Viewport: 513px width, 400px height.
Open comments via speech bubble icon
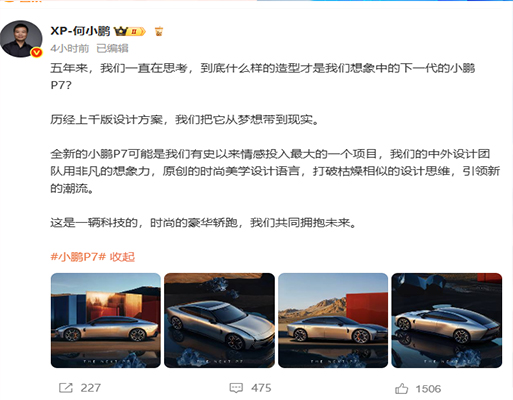(236, 388)
